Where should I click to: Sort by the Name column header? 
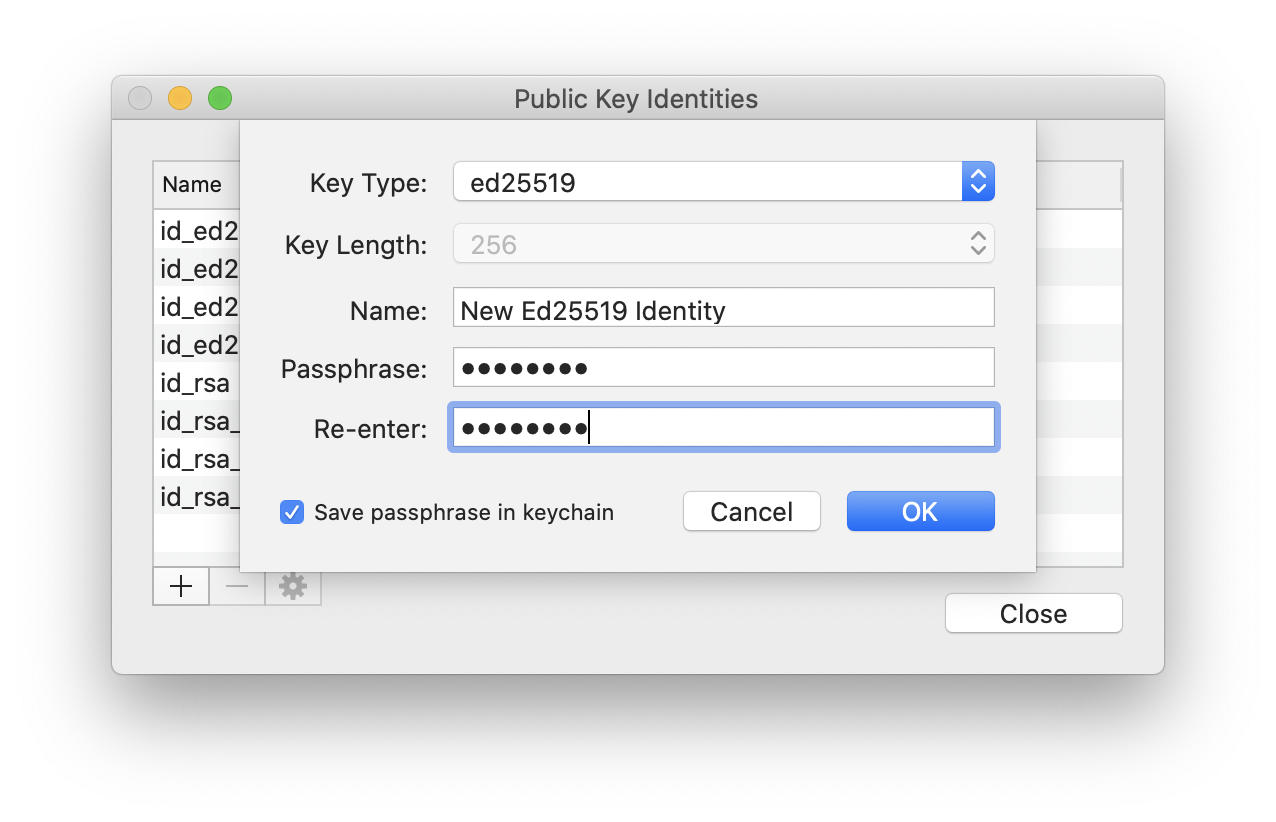coord(193,185)
